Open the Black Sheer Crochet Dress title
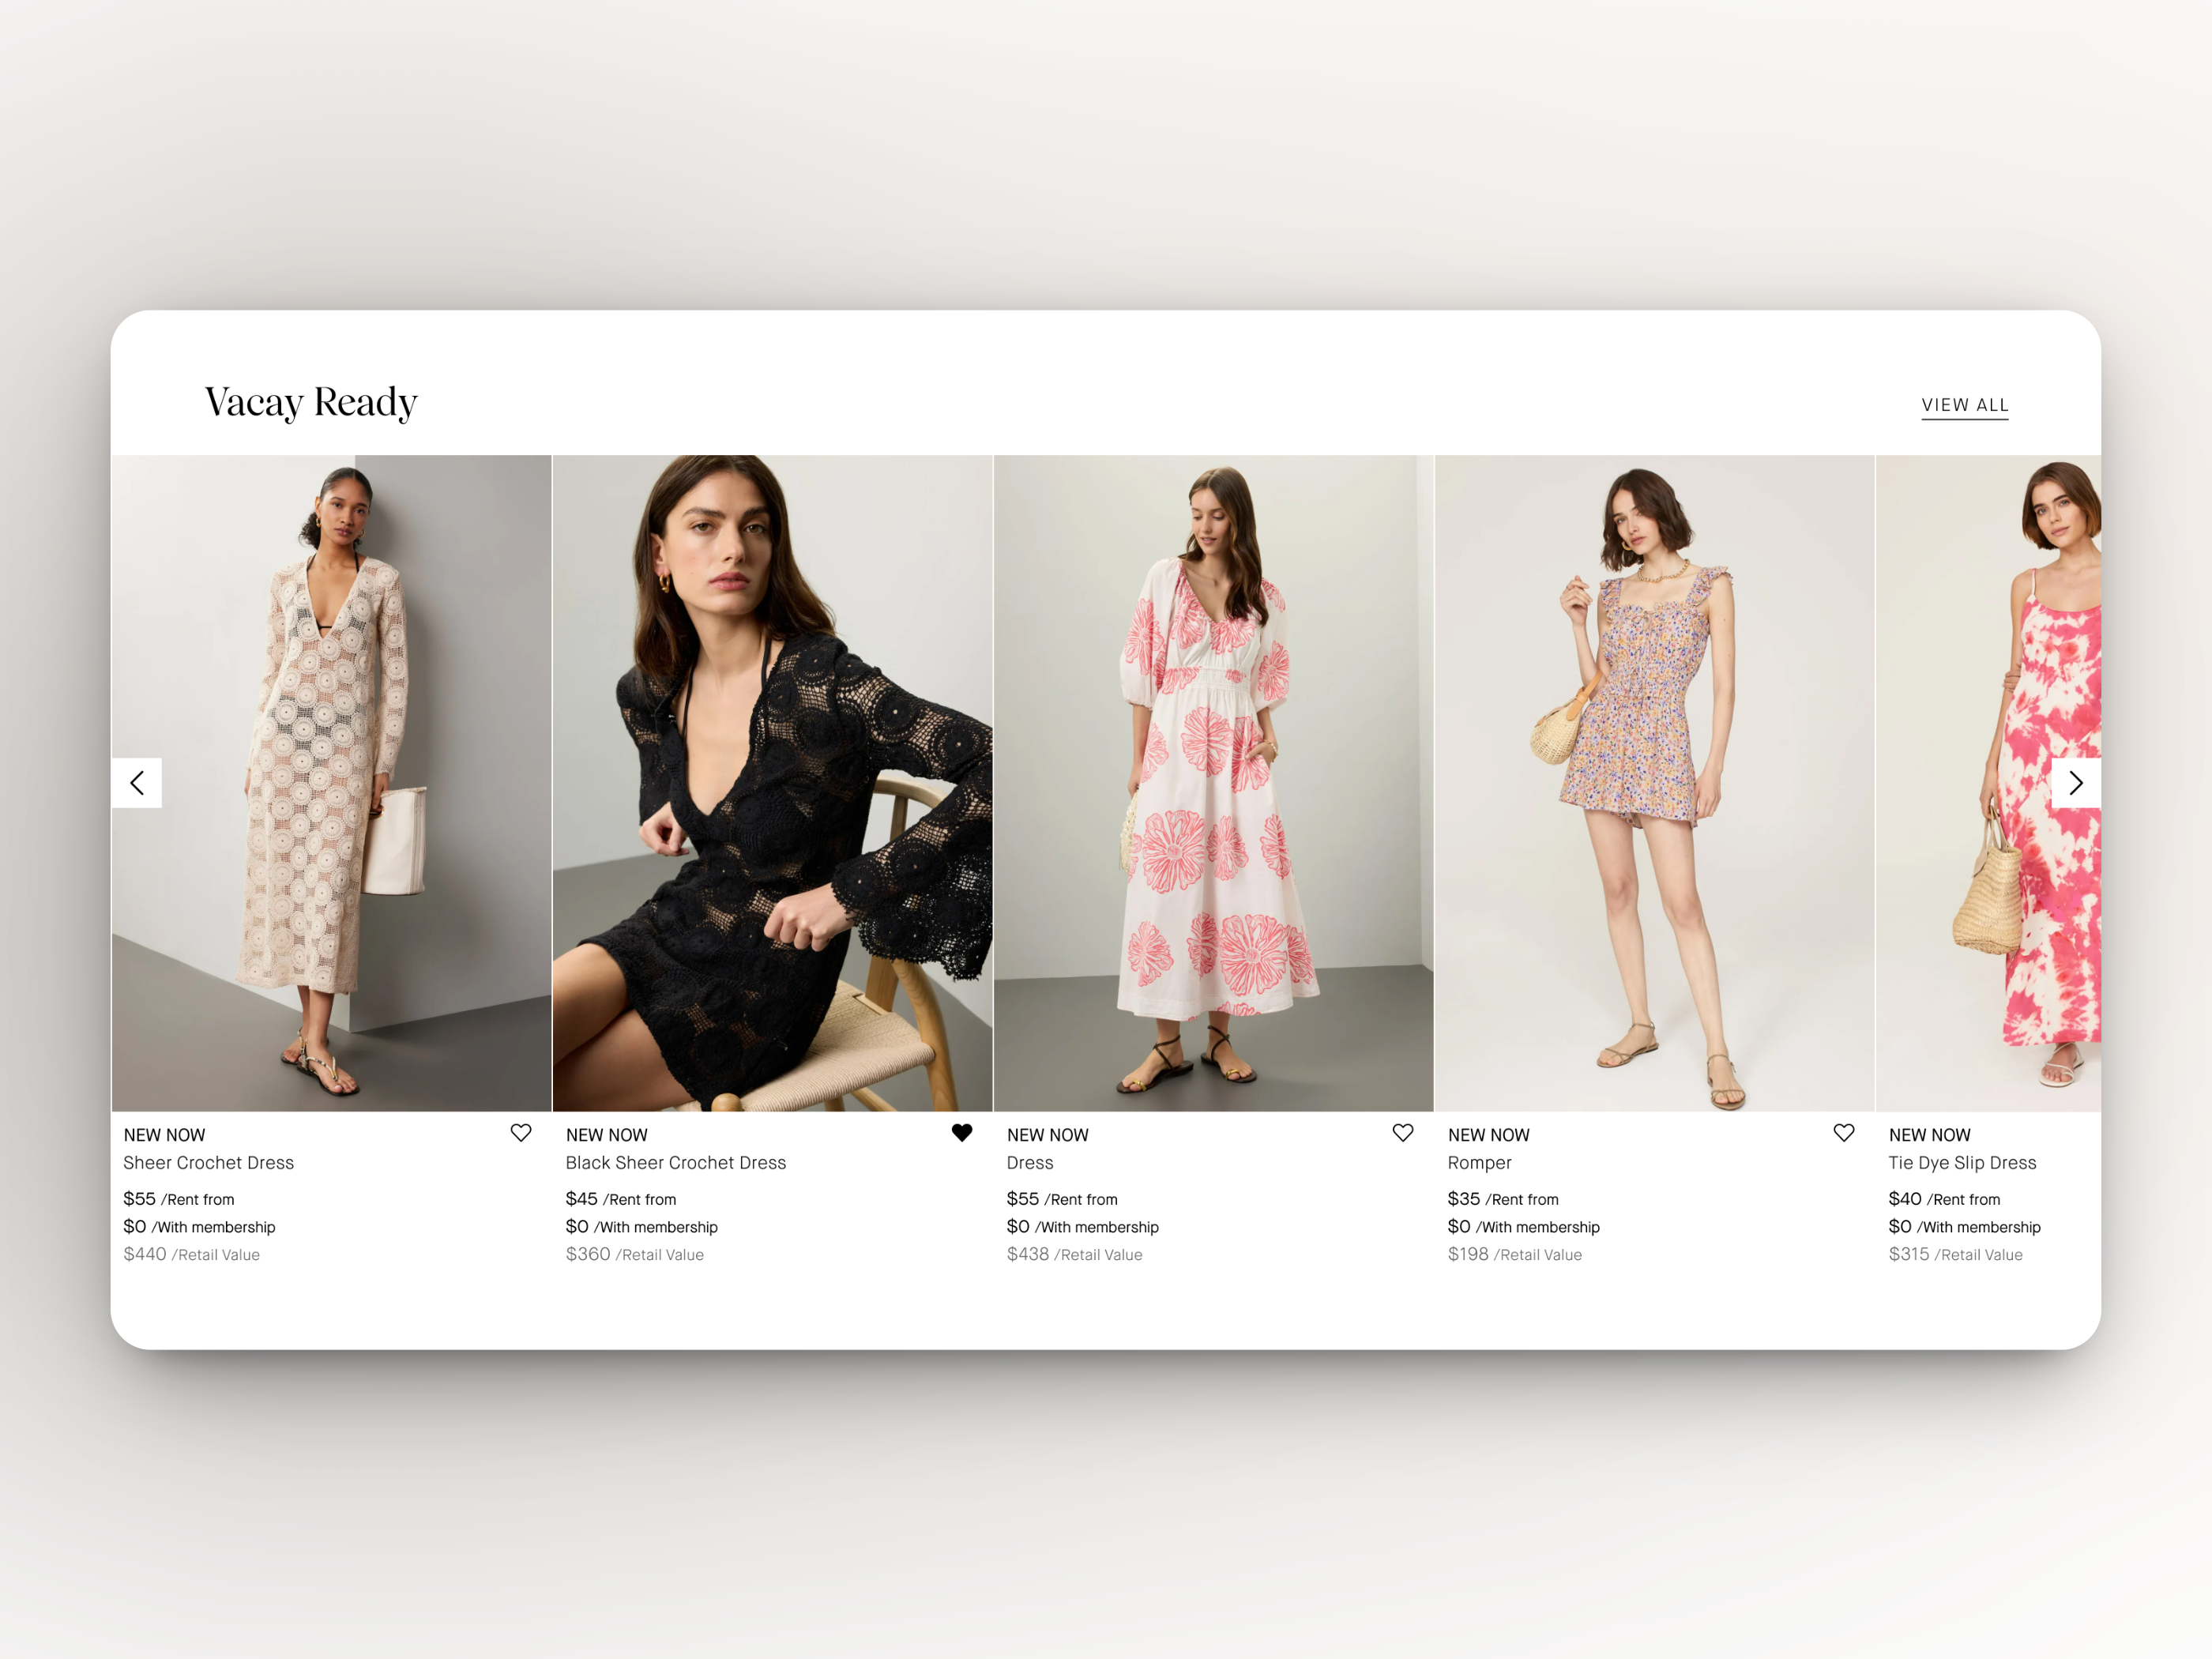 [x=676, y=1163]
